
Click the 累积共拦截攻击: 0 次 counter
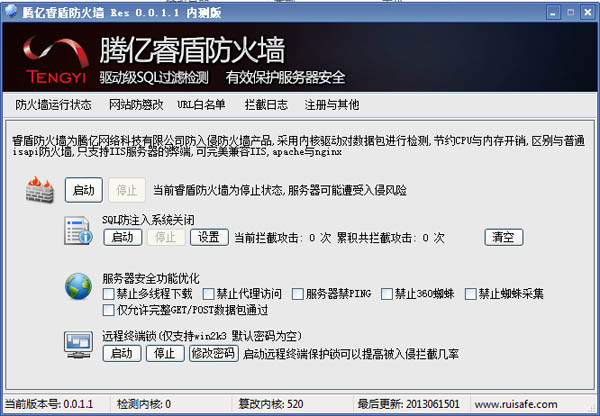pyautogui.click(x=390, y=238)
